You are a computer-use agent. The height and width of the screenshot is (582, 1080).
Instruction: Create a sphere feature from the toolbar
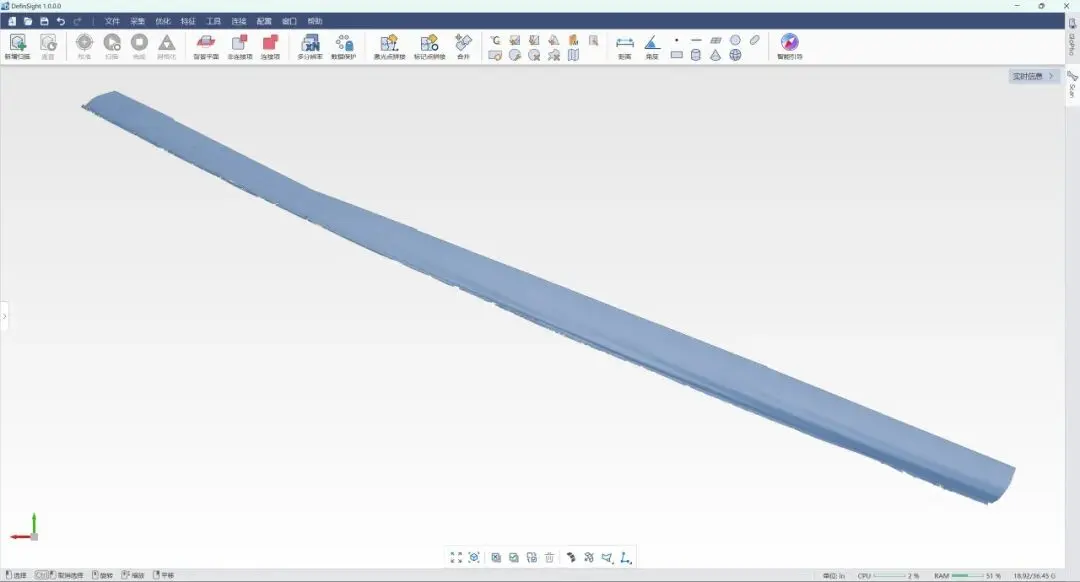[x=735, y=55]
